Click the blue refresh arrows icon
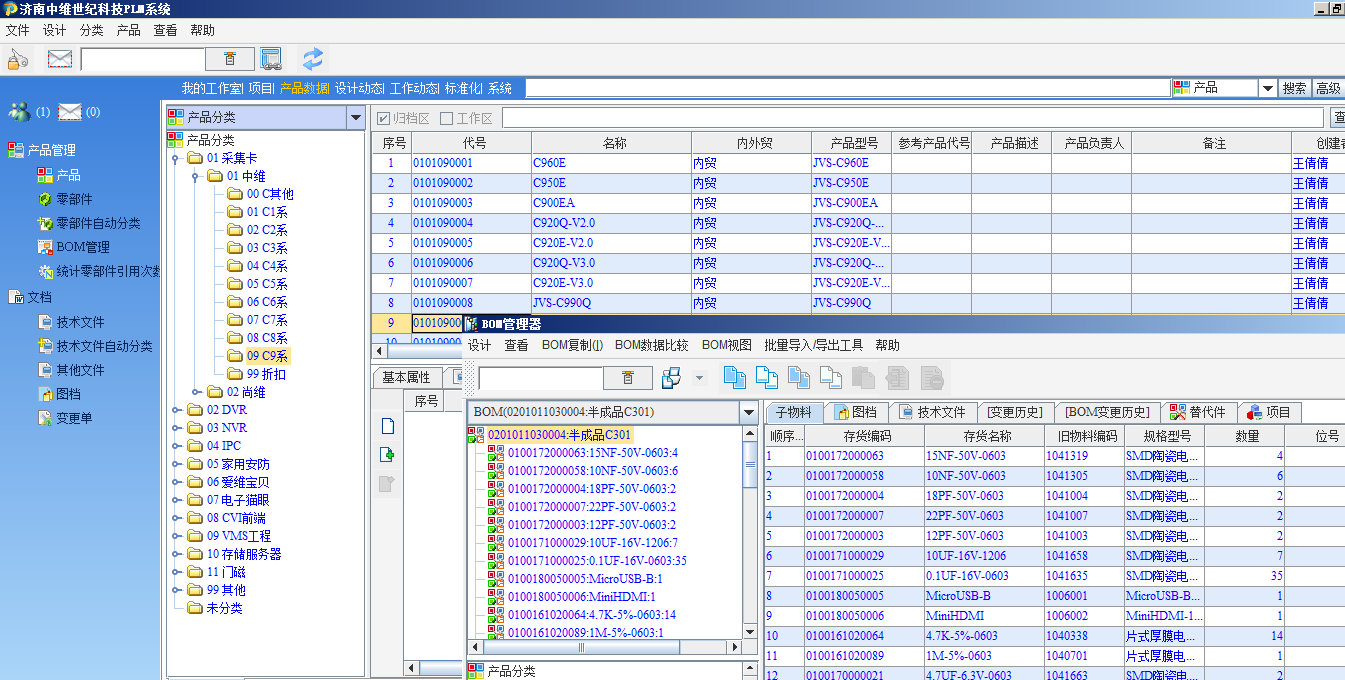The height and width of the screenshot is (680, 1345). [x=313, y=59]
